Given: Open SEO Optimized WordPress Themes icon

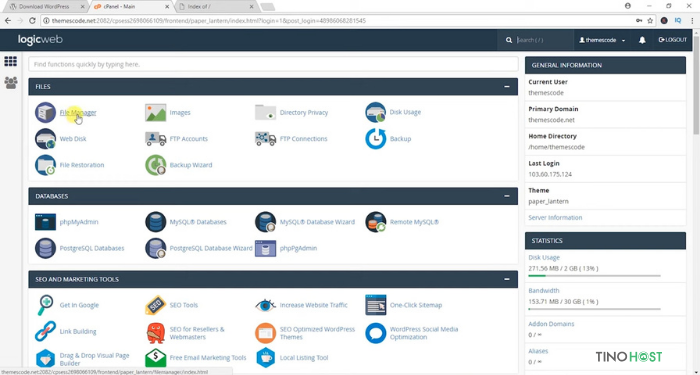Looking at the screenshot, I should point(265,333).
